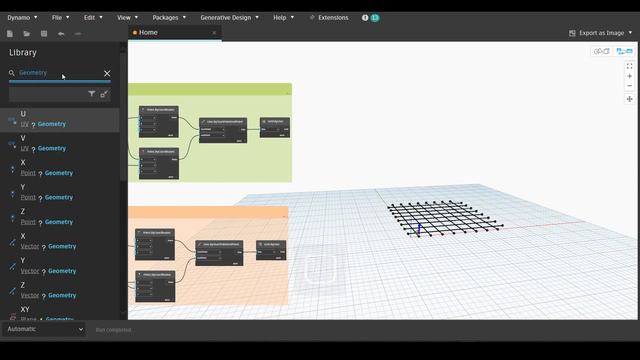The width and height of the screenshot is (640, 360).
Task: Clear the Geometry search with X
Action: tap(107, 73)
